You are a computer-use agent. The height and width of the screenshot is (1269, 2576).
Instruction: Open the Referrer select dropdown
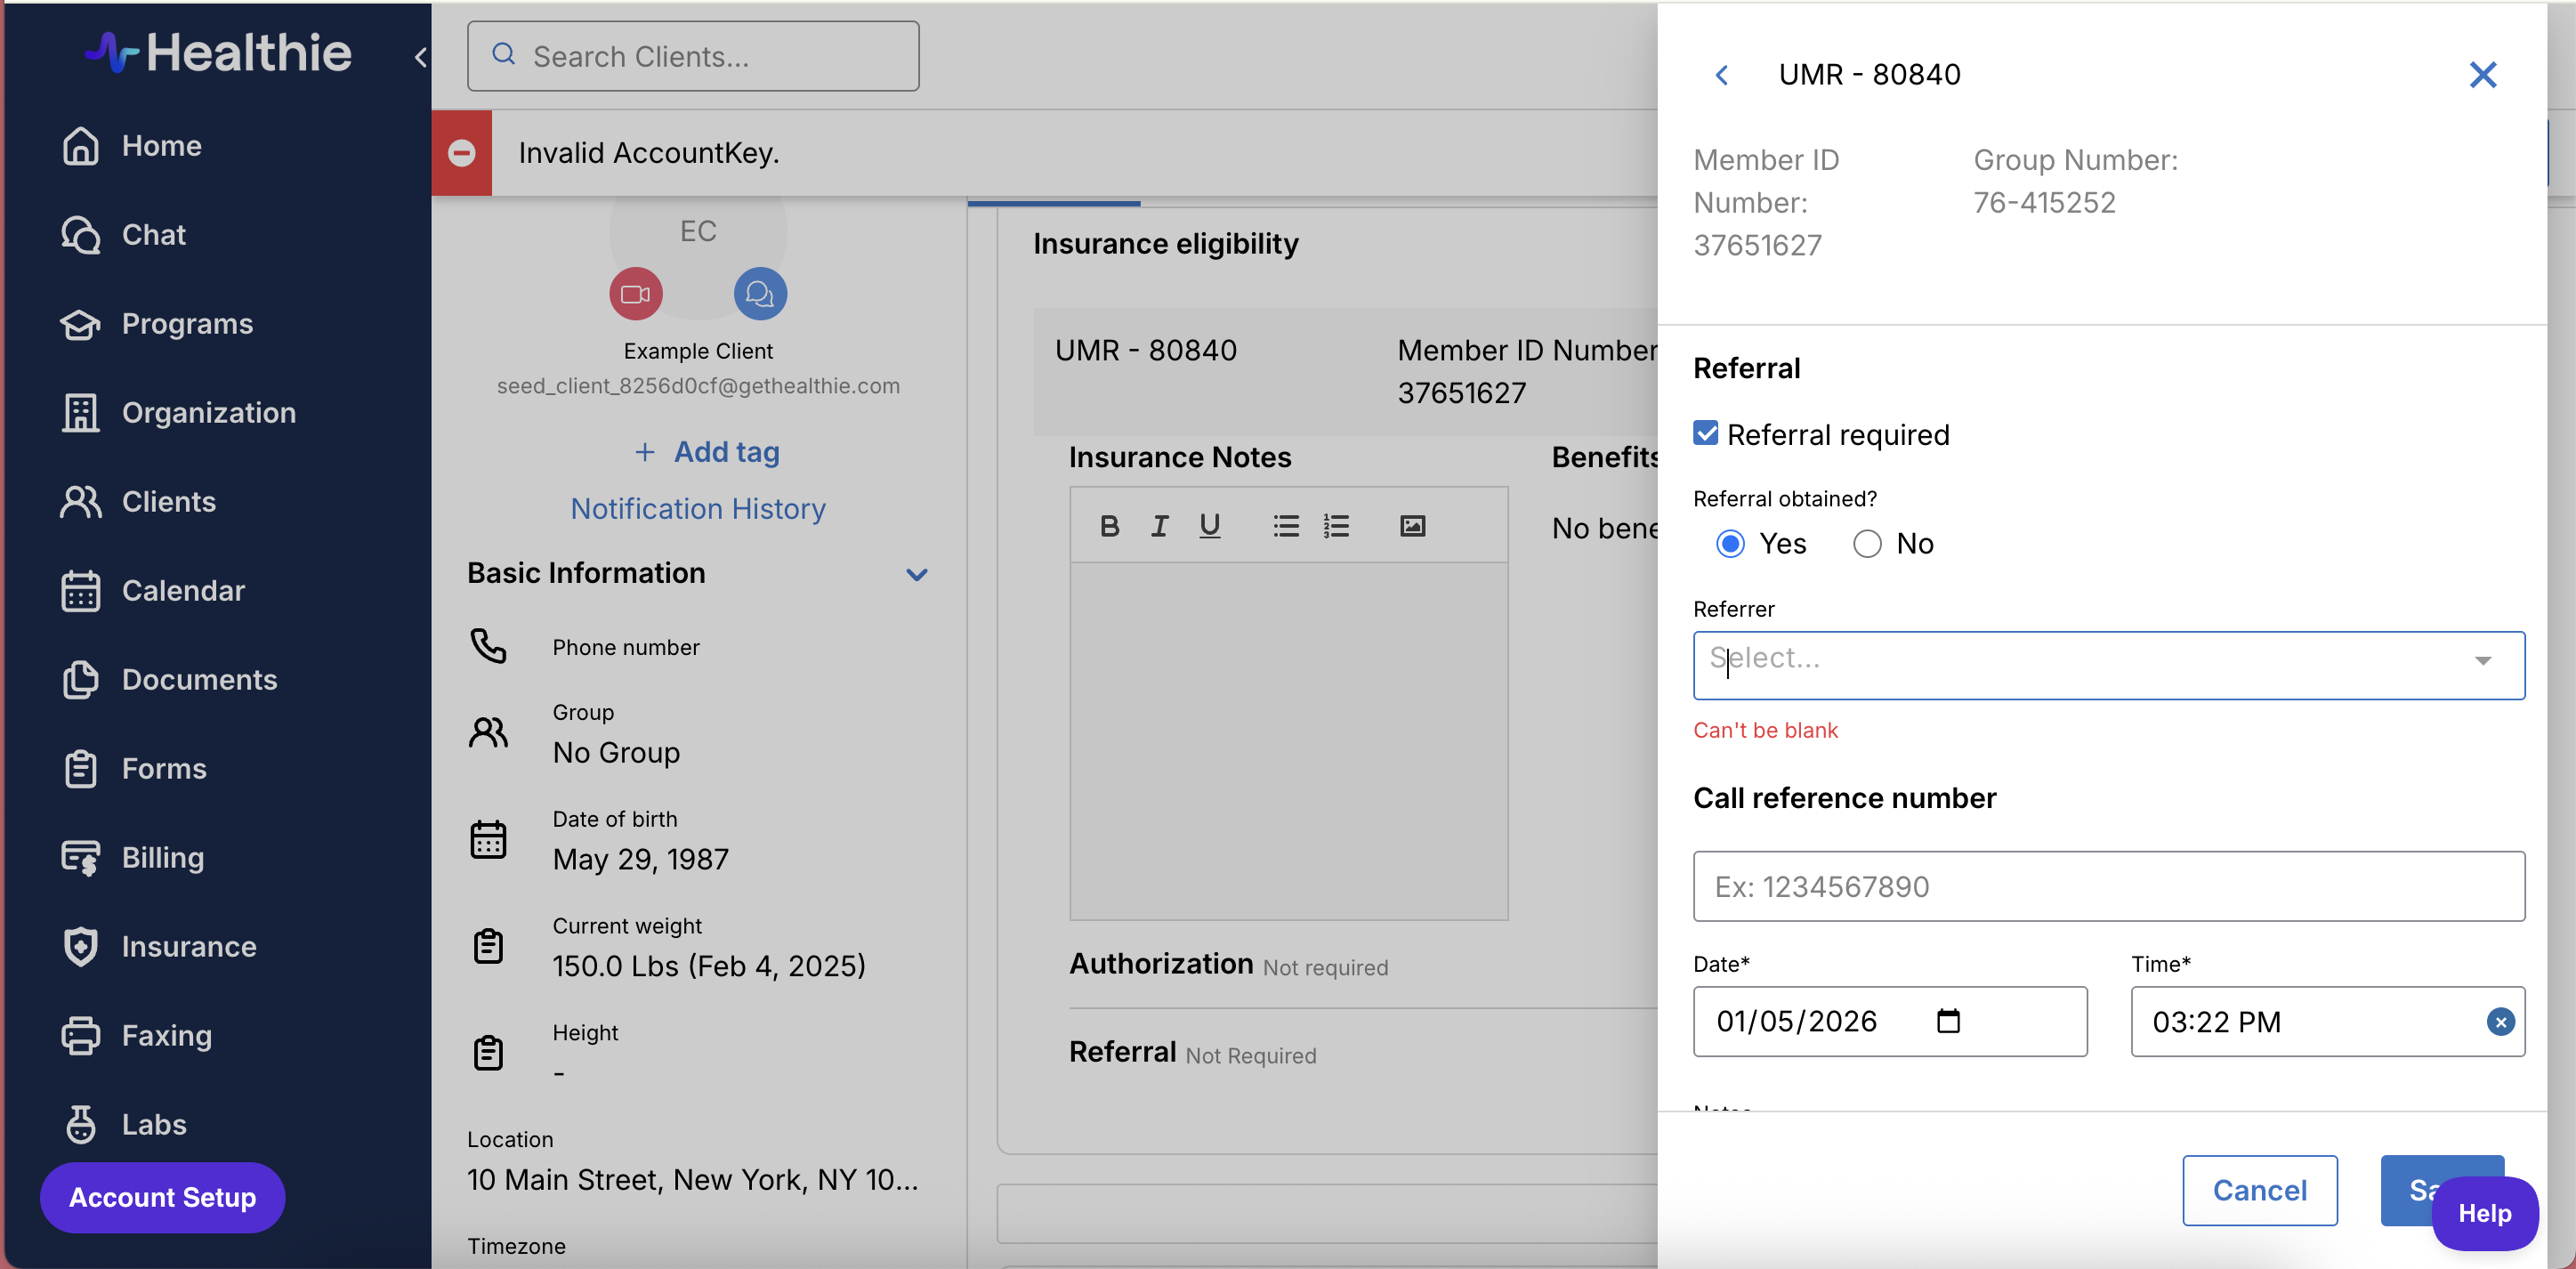point(2108,664)
